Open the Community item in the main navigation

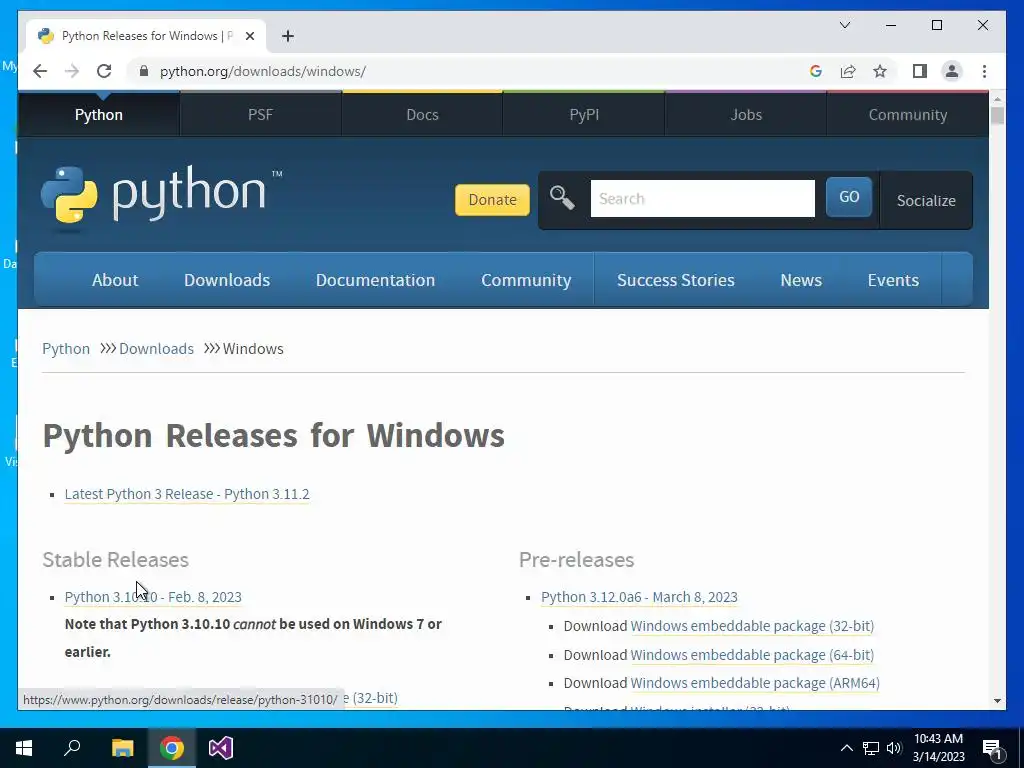pyautogui.click(x=526, y=280)
